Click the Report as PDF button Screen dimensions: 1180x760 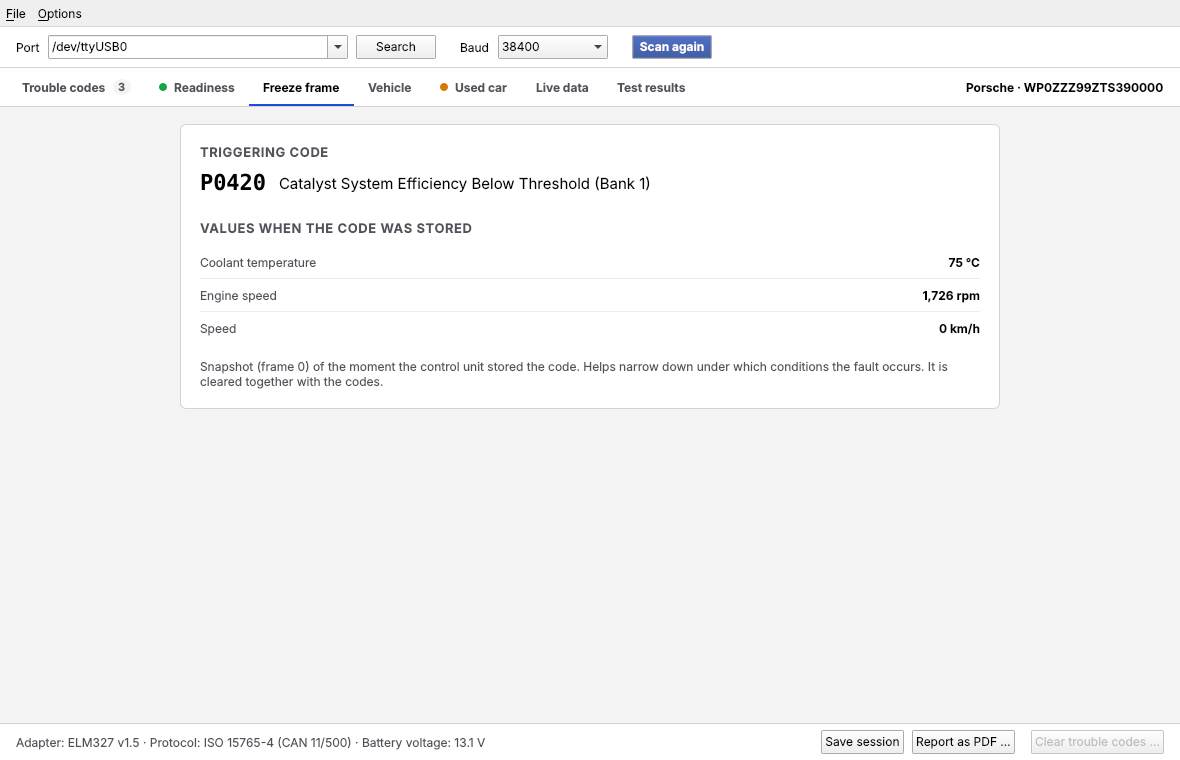(963, 742)
